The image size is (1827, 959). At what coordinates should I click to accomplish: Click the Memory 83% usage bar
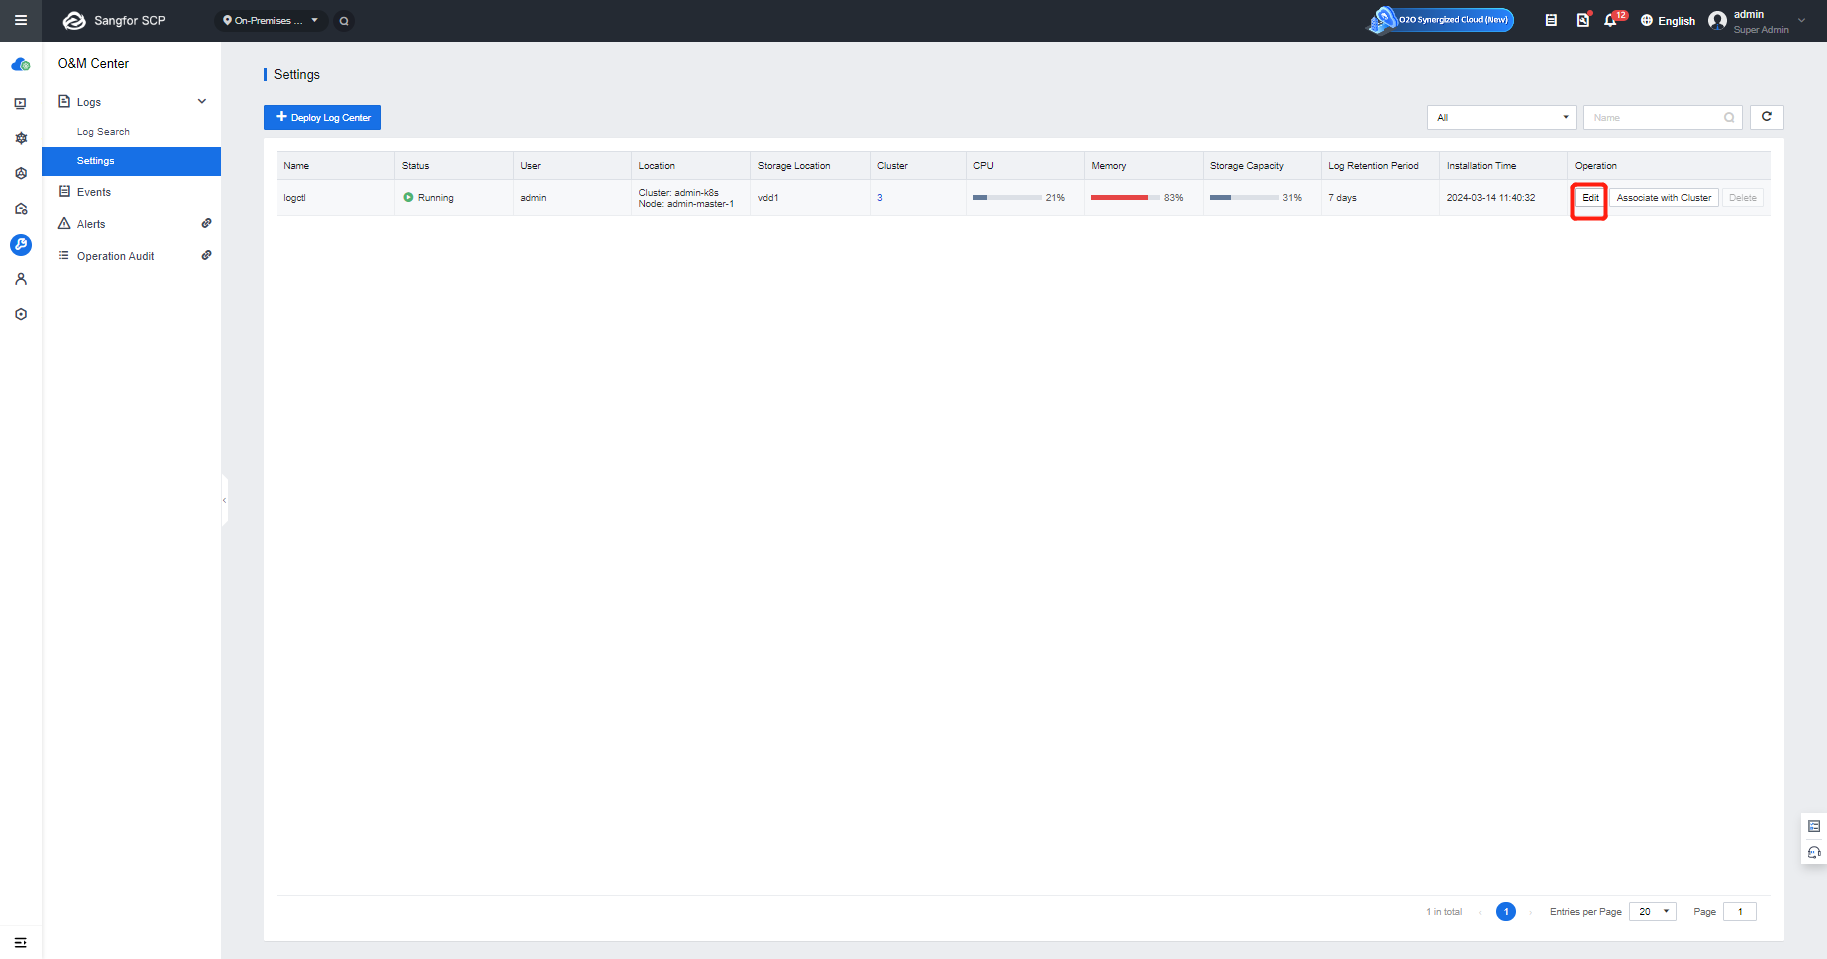pos(1125,198)
